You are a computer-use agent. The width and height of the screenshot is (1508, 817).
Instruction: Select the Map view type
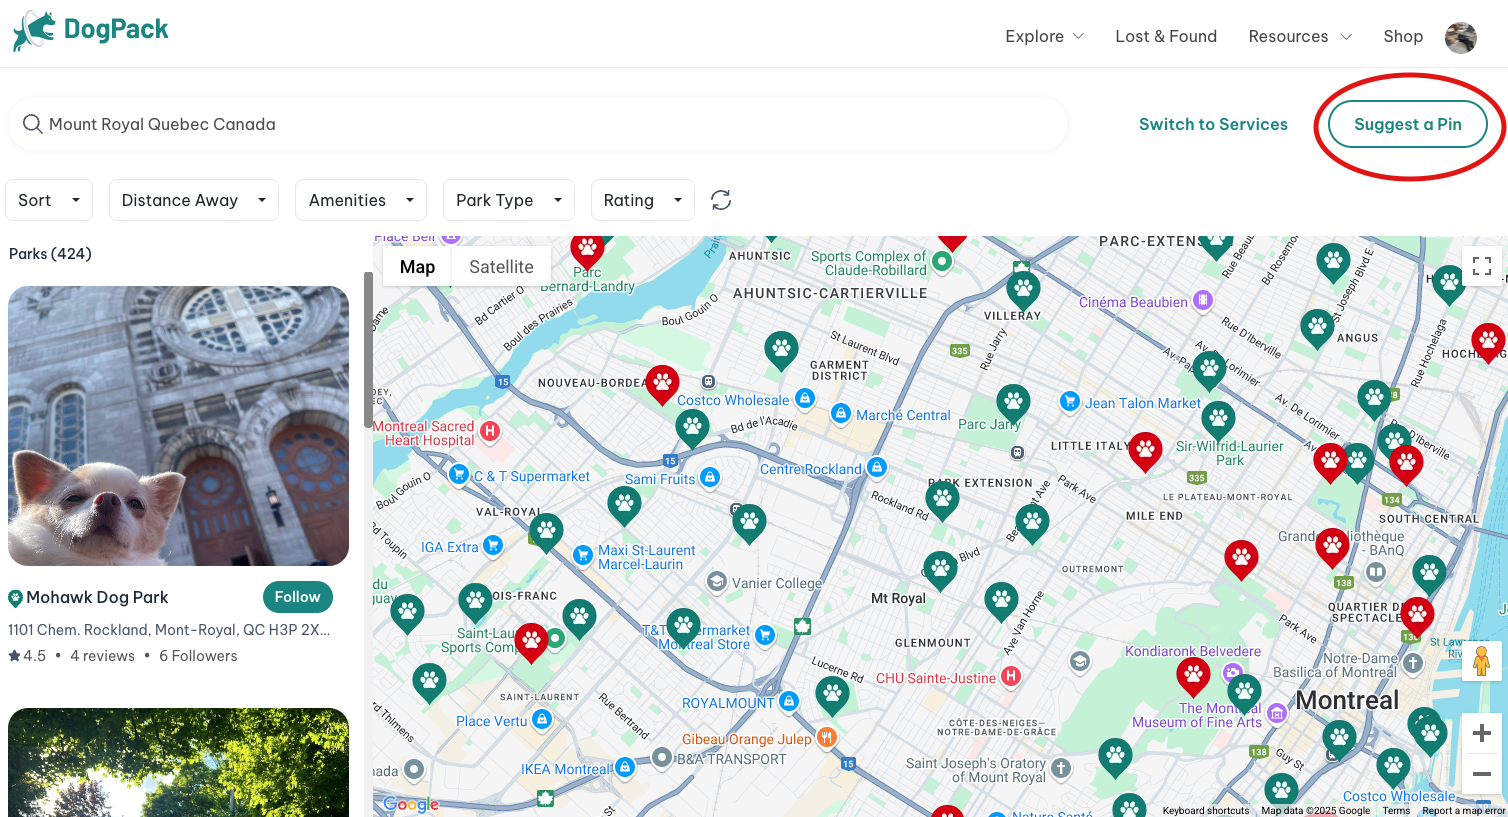tap(417, 267)
